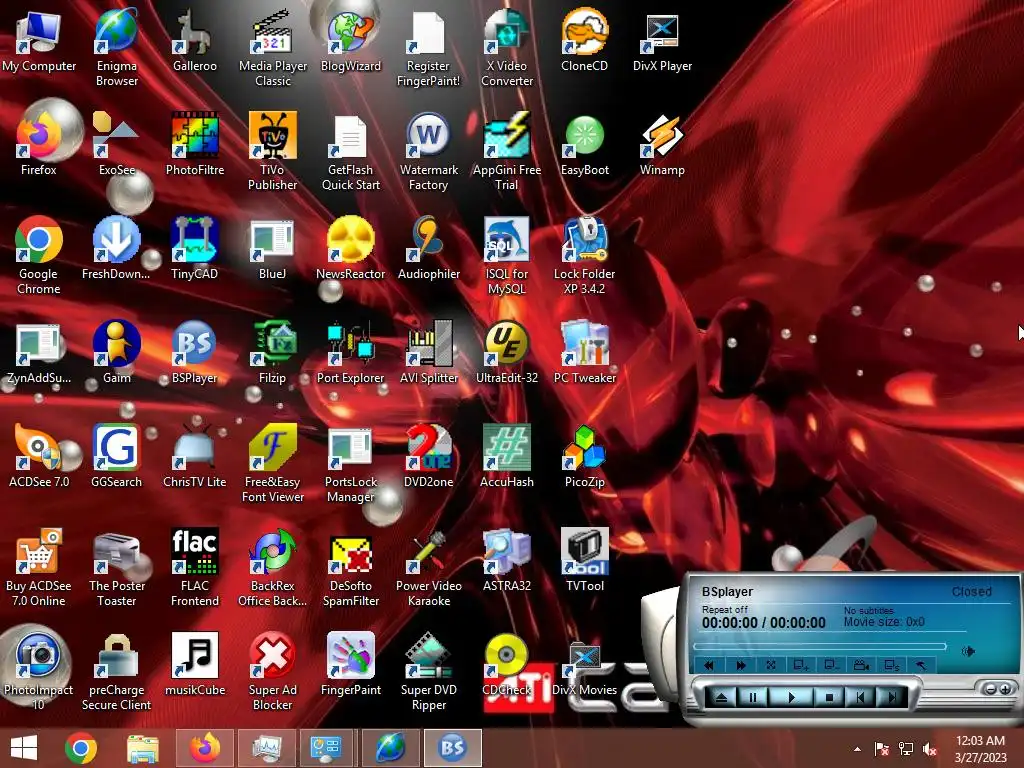Select the AVI Splitter desktop icon
This screenshot has height=768, width=1024.
tap(428, 353)
